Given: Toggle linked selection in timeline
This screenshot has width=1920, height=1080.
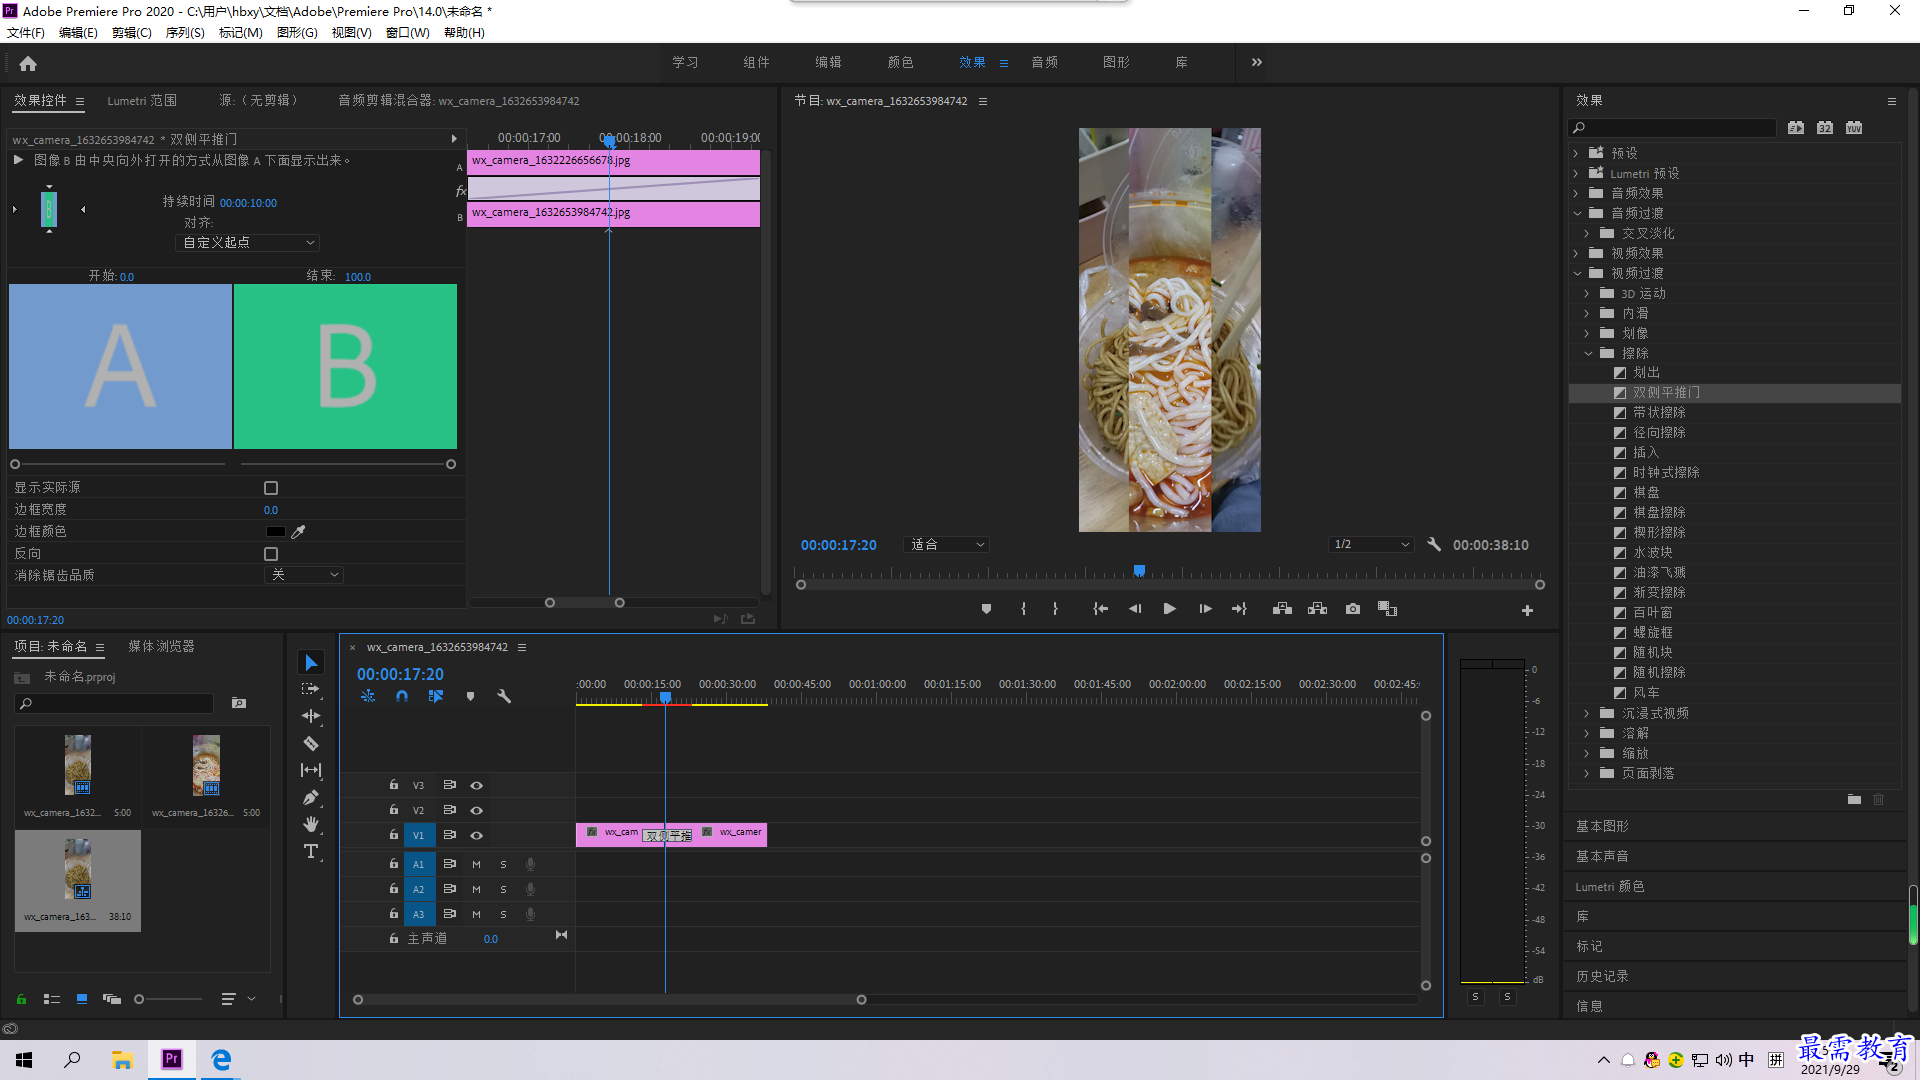Looking at the screenshot, I should coord(435,696).
